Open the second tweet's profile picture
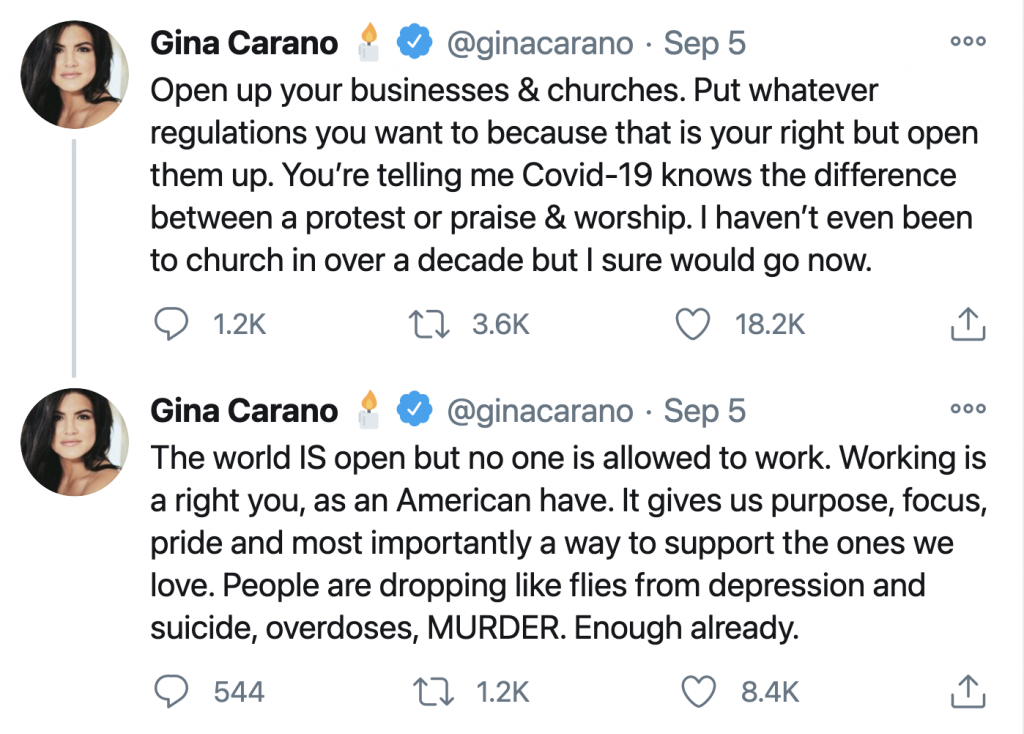1024x734 pixels. click(74, 442)
